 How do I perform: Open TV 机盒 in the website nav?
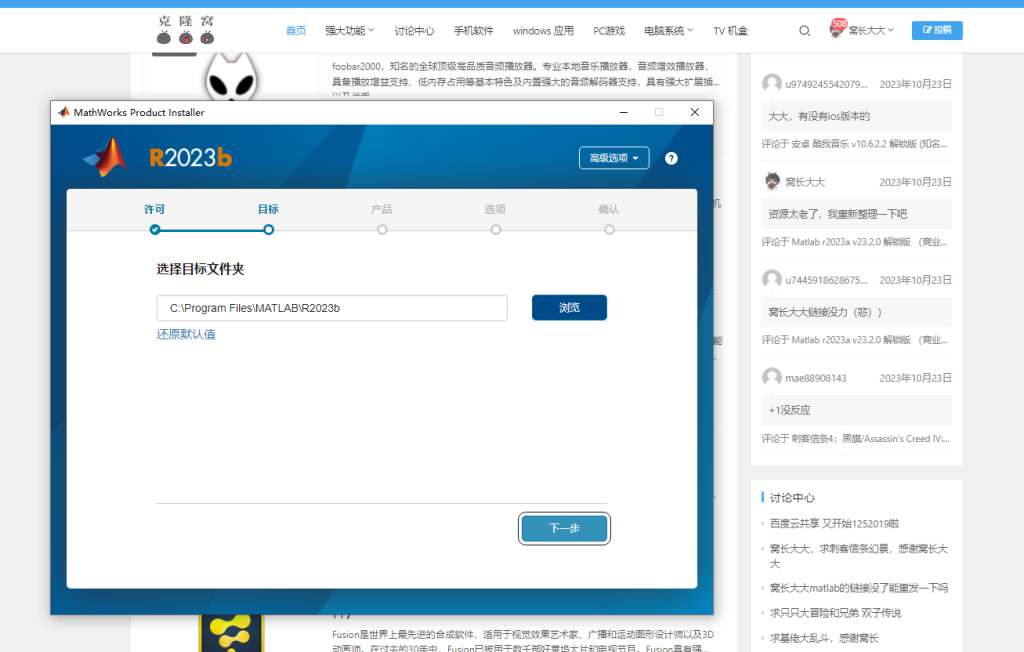[730, 31]
